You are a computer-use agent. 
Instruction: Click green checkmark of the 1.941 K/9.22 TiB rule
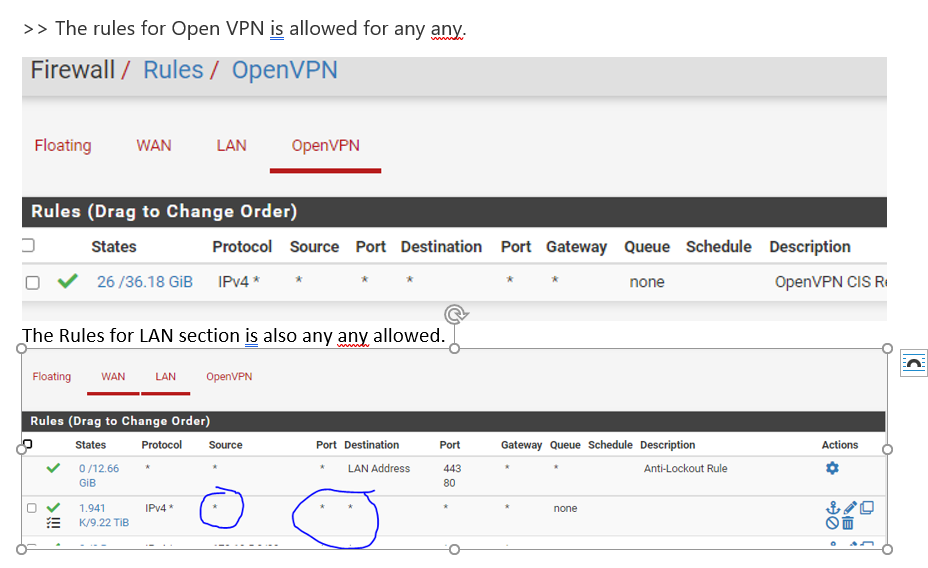(x=53, y=508)
